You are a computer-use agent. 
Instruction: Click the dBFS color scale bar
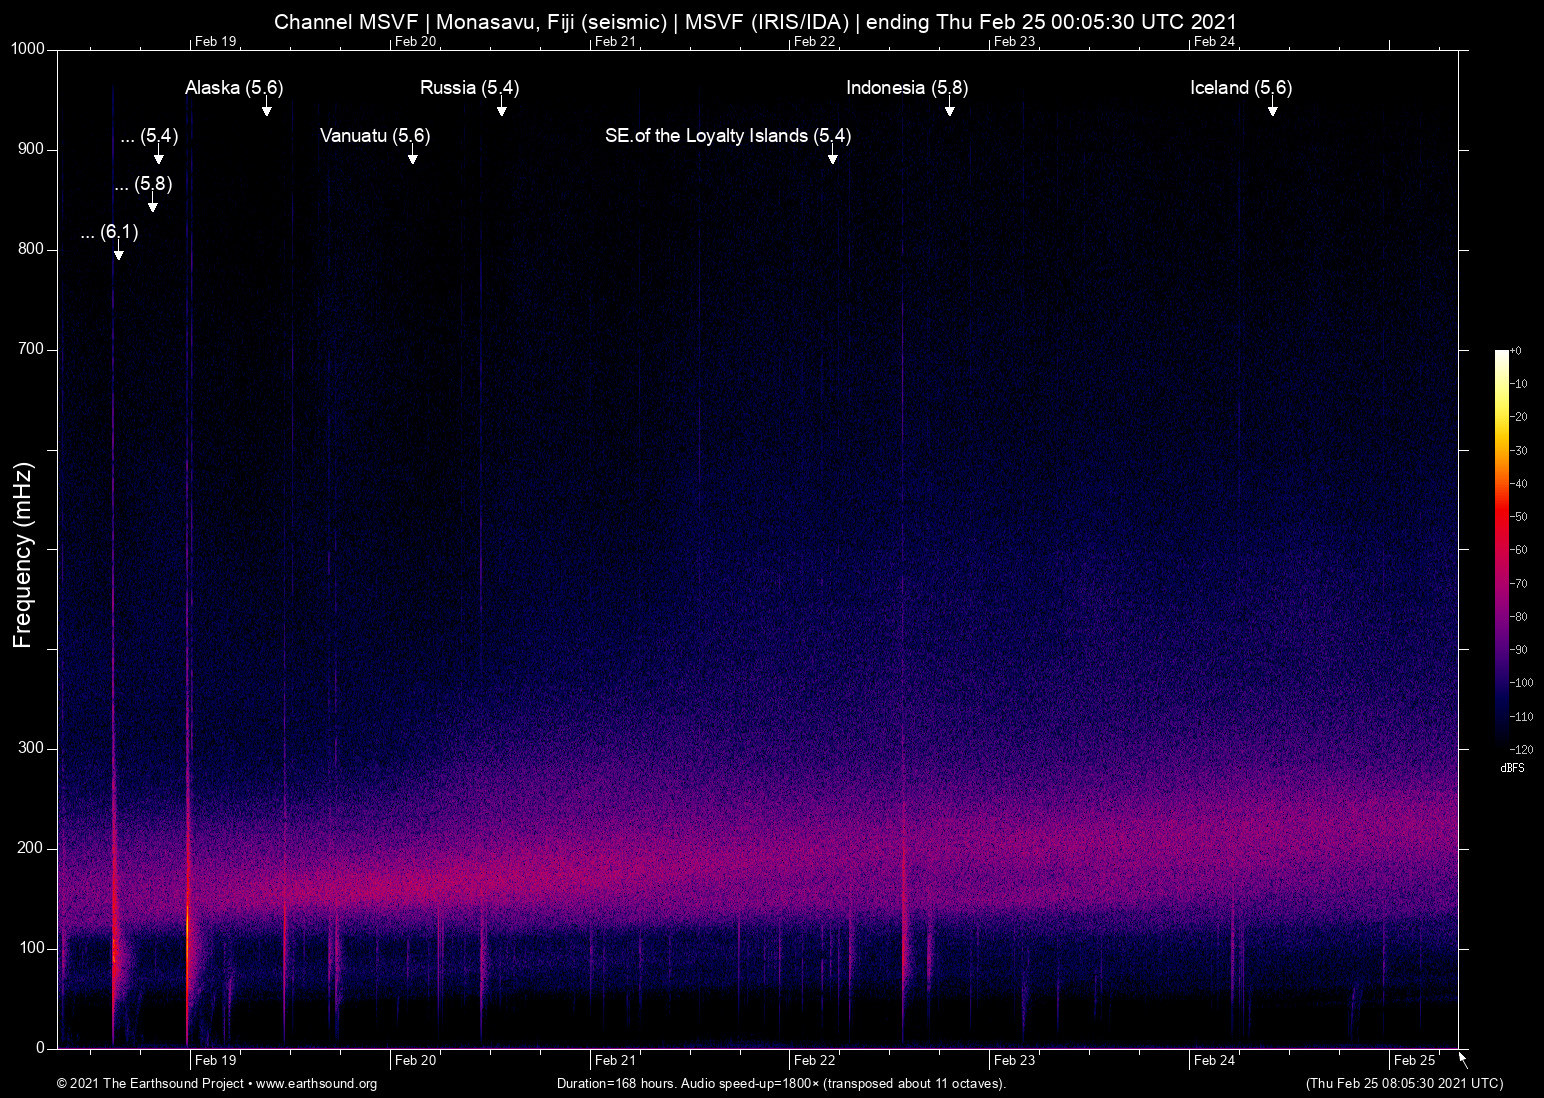[1502, 548]
